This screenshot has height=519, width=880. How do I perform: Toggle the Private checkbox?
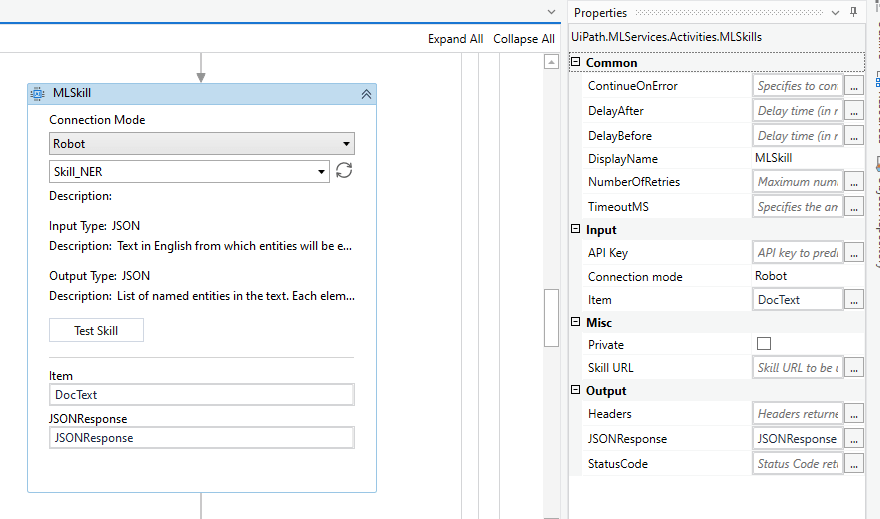pyautogui.click(x=764, y=343)
